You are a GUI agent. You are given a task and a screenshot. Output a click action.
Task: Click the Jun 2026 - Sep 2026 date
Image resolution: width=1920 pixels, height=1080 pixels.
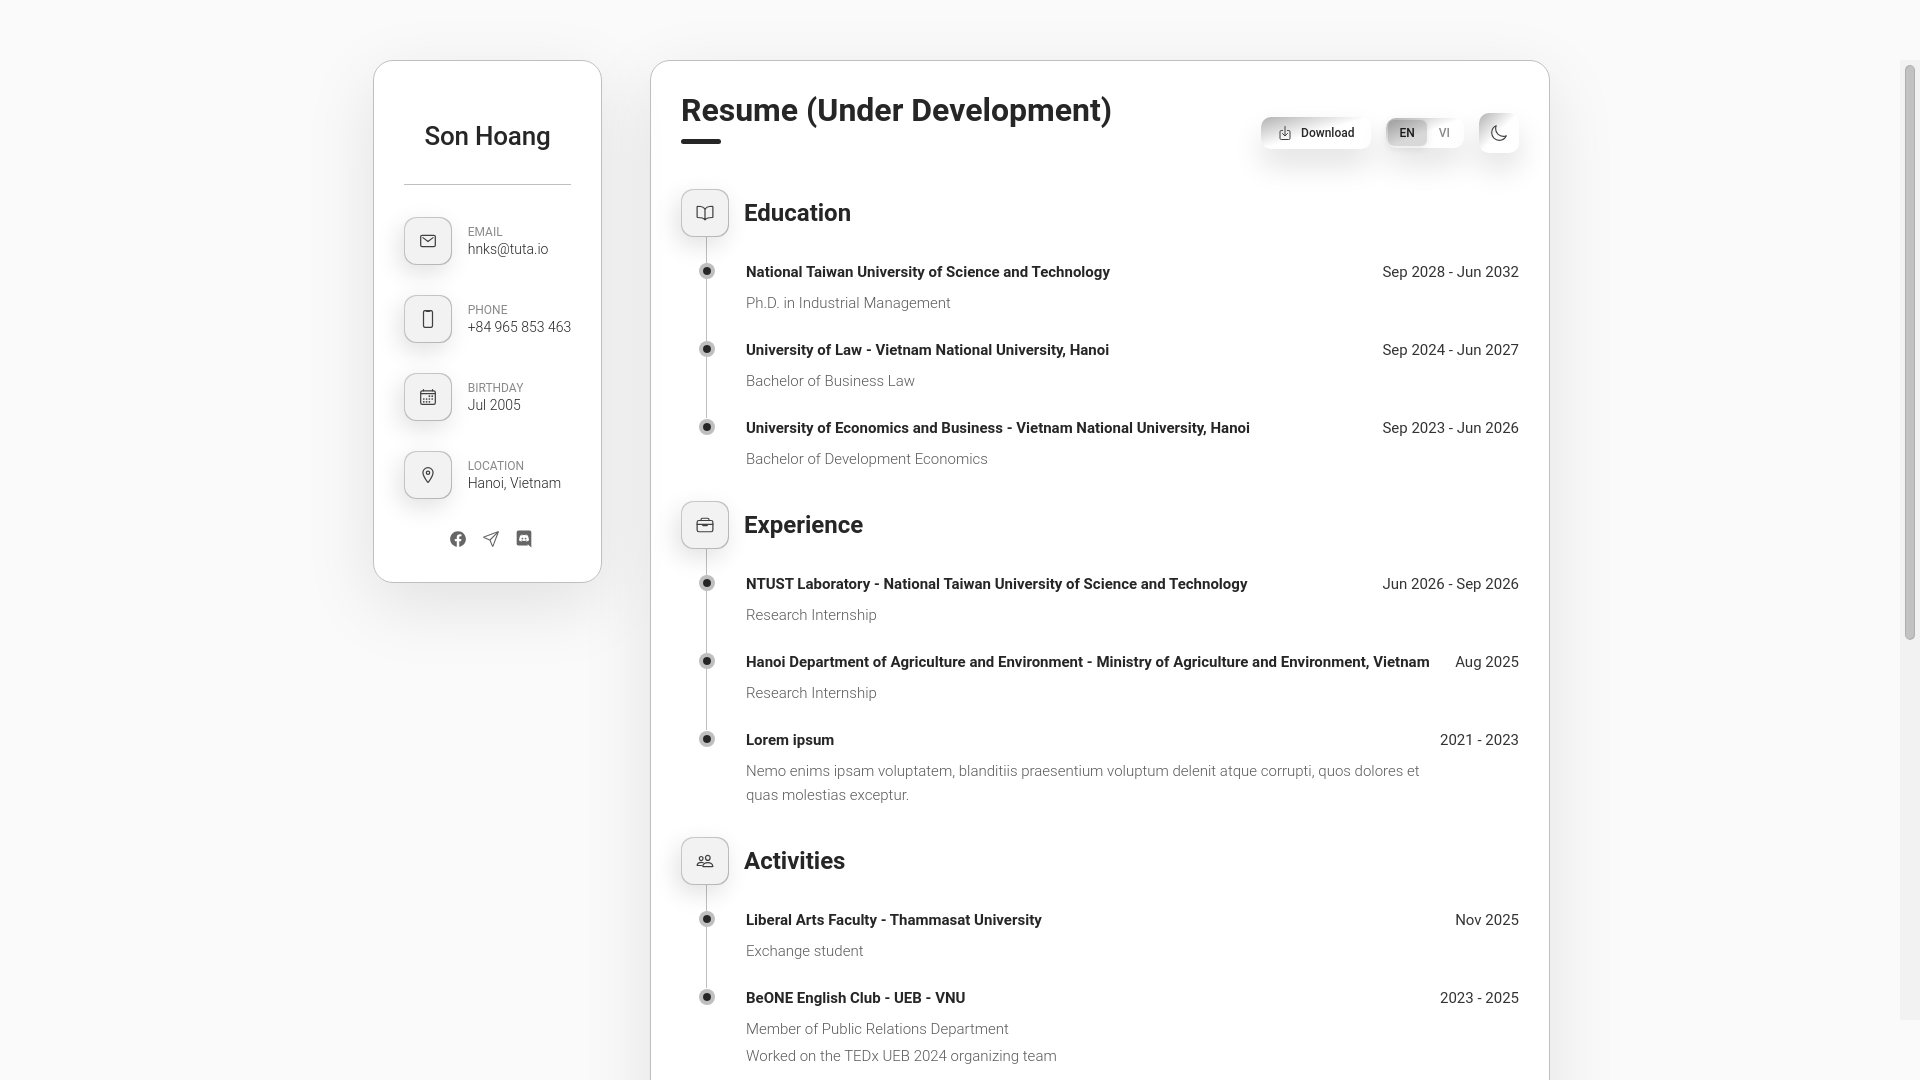pyautogui.click(x=1450, y=584)
